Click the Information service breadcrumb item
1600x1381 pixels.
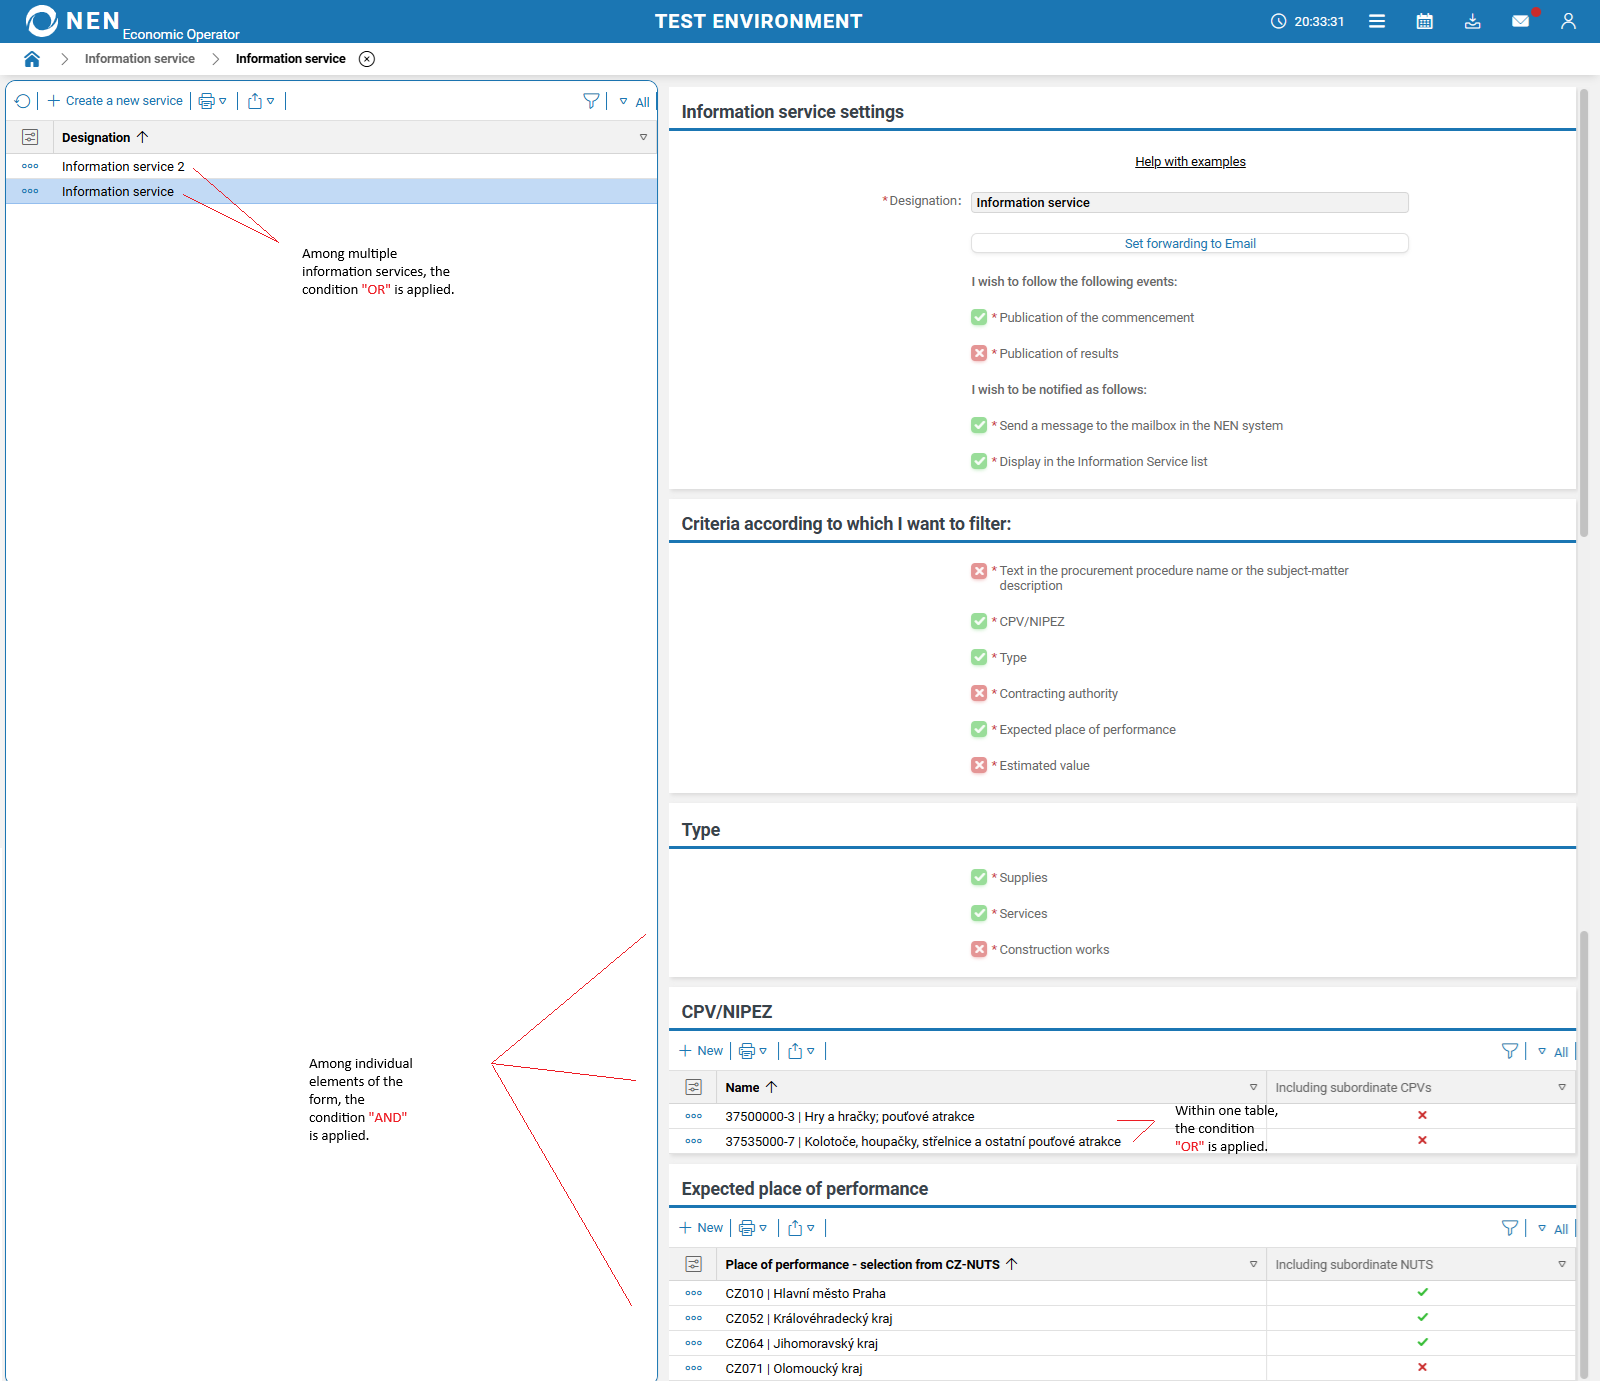tap(140, 59)
